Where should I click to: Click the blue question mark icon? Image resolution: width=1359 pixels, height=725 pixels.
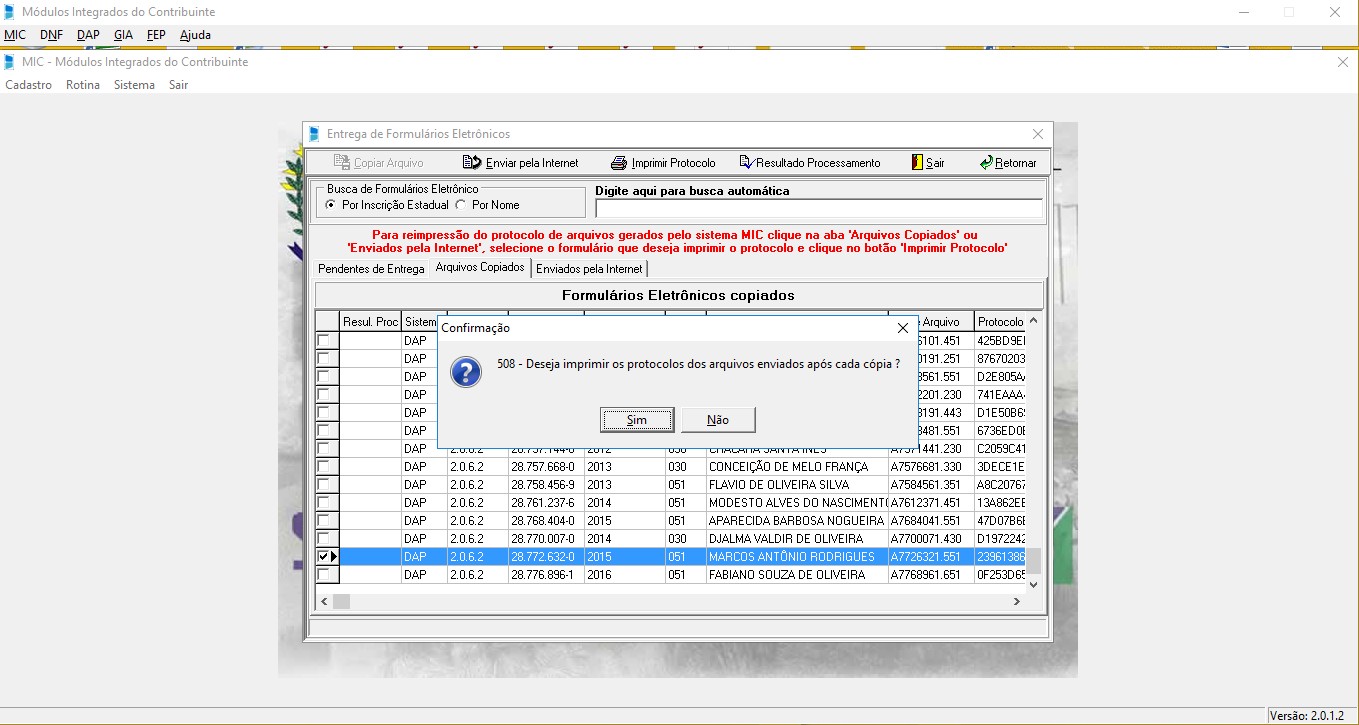click(x=466, y=372)
